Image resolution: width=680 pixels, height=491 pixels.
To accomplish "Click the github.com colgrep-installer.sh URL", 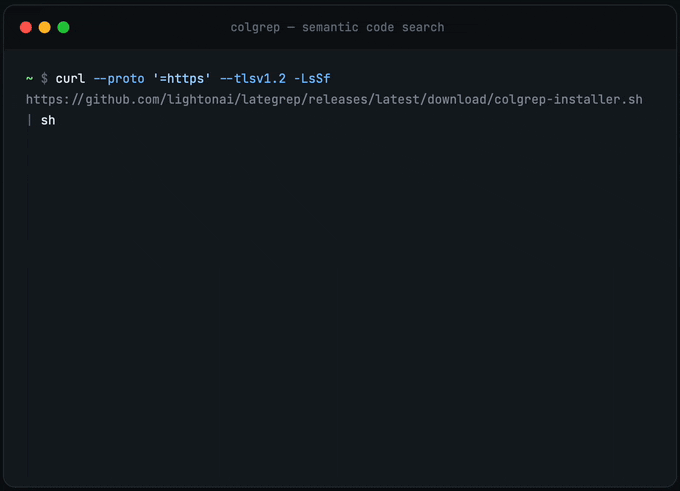I will (x=334, y=100).
